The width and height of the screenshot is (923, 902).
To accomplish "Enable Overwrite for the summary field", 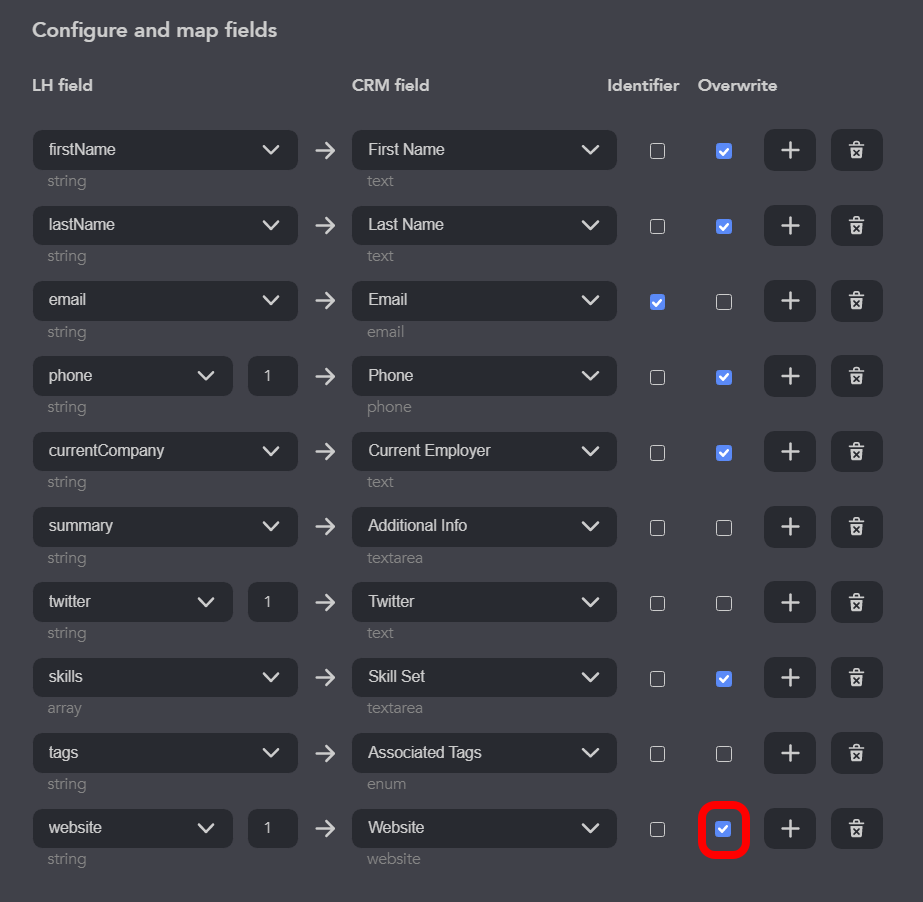I will click(x=723, y=528).
